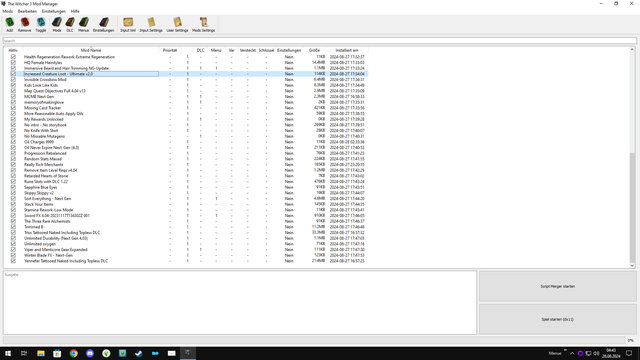Select the Immersive Beard and Hair Trimming row
Viewport: 640px width, 360px height.
tap(186, 68)
